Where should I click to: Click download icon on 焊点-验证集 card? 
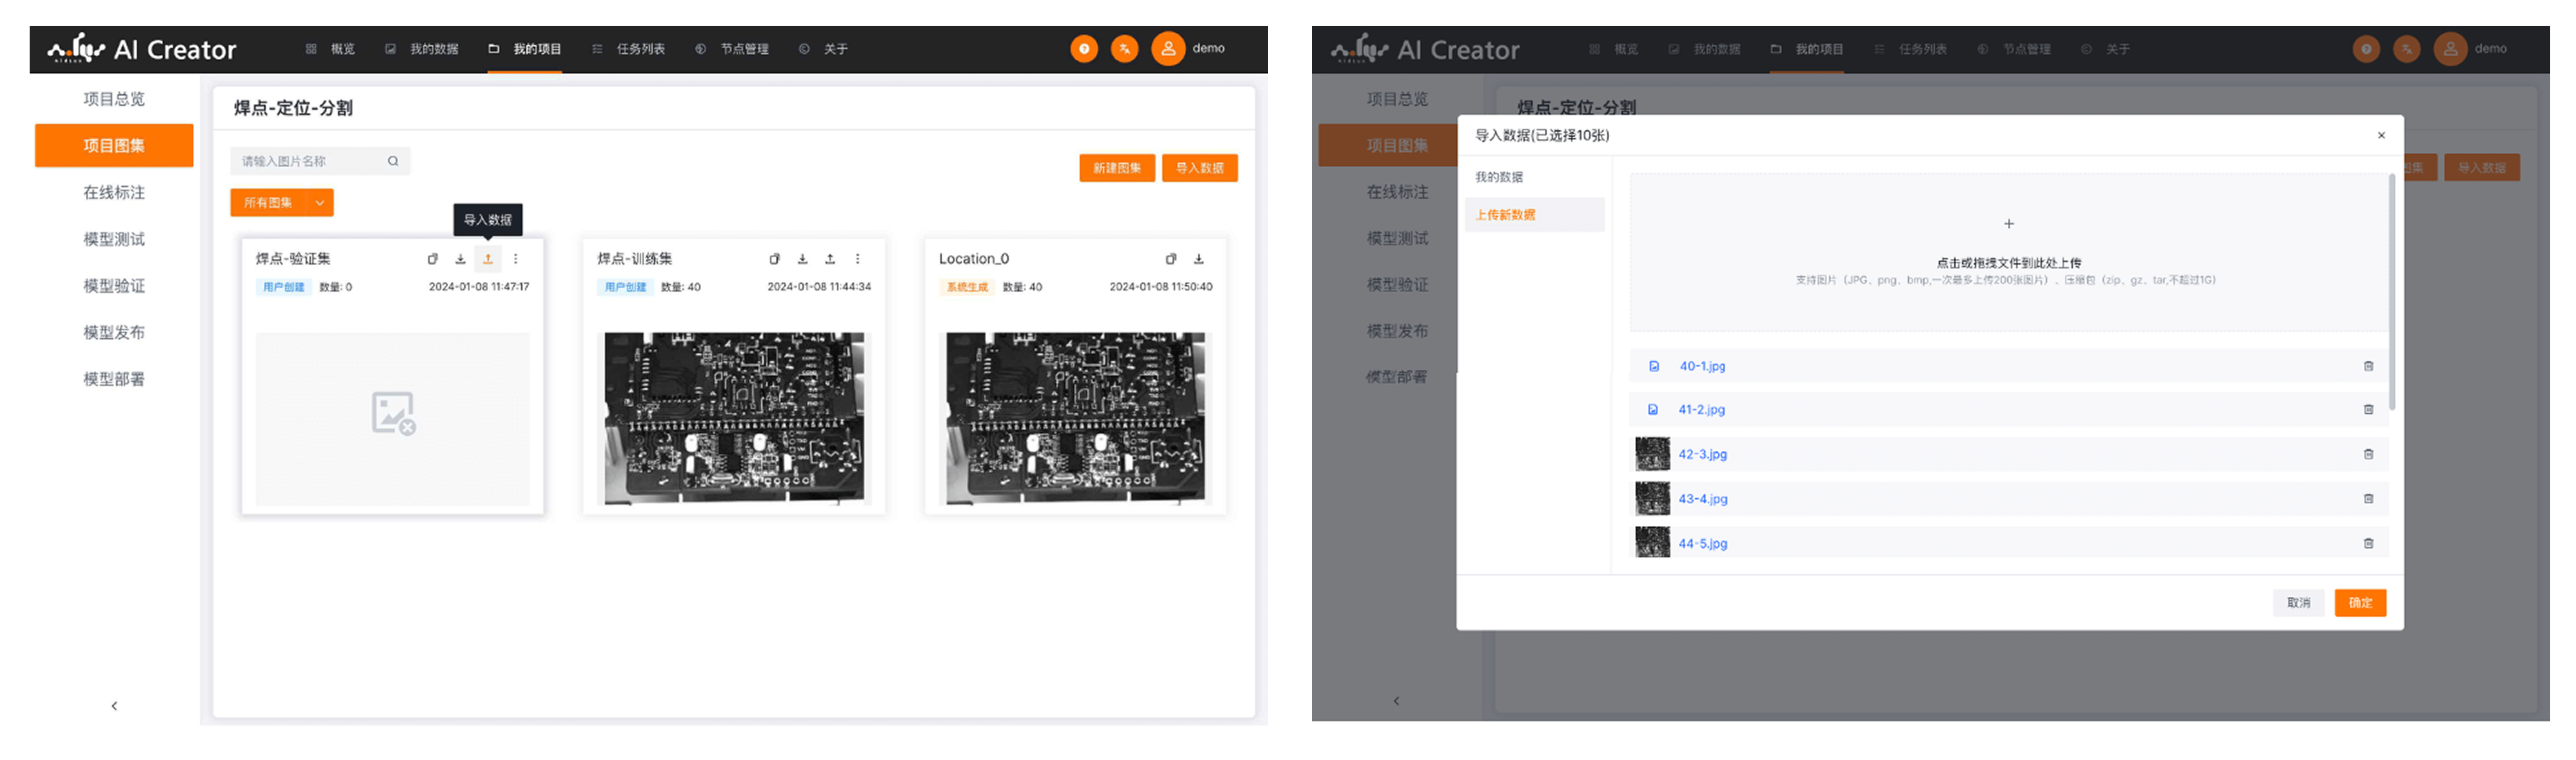(x=460, y=259)
